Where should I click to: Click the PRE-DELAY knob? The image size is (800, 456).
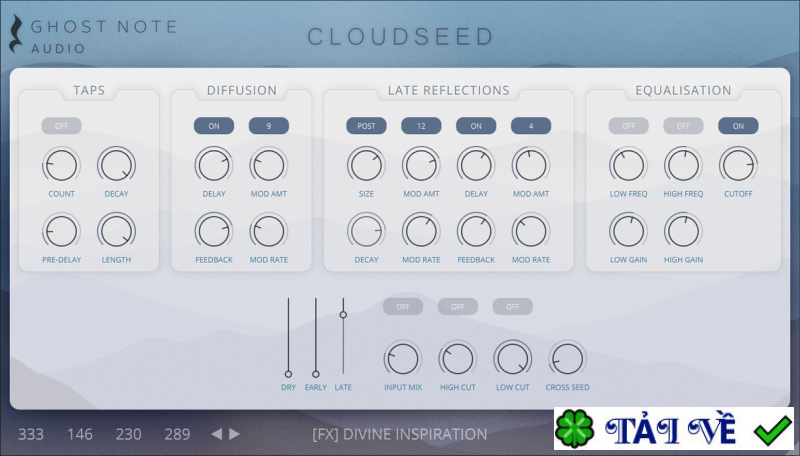click(61, 231)
